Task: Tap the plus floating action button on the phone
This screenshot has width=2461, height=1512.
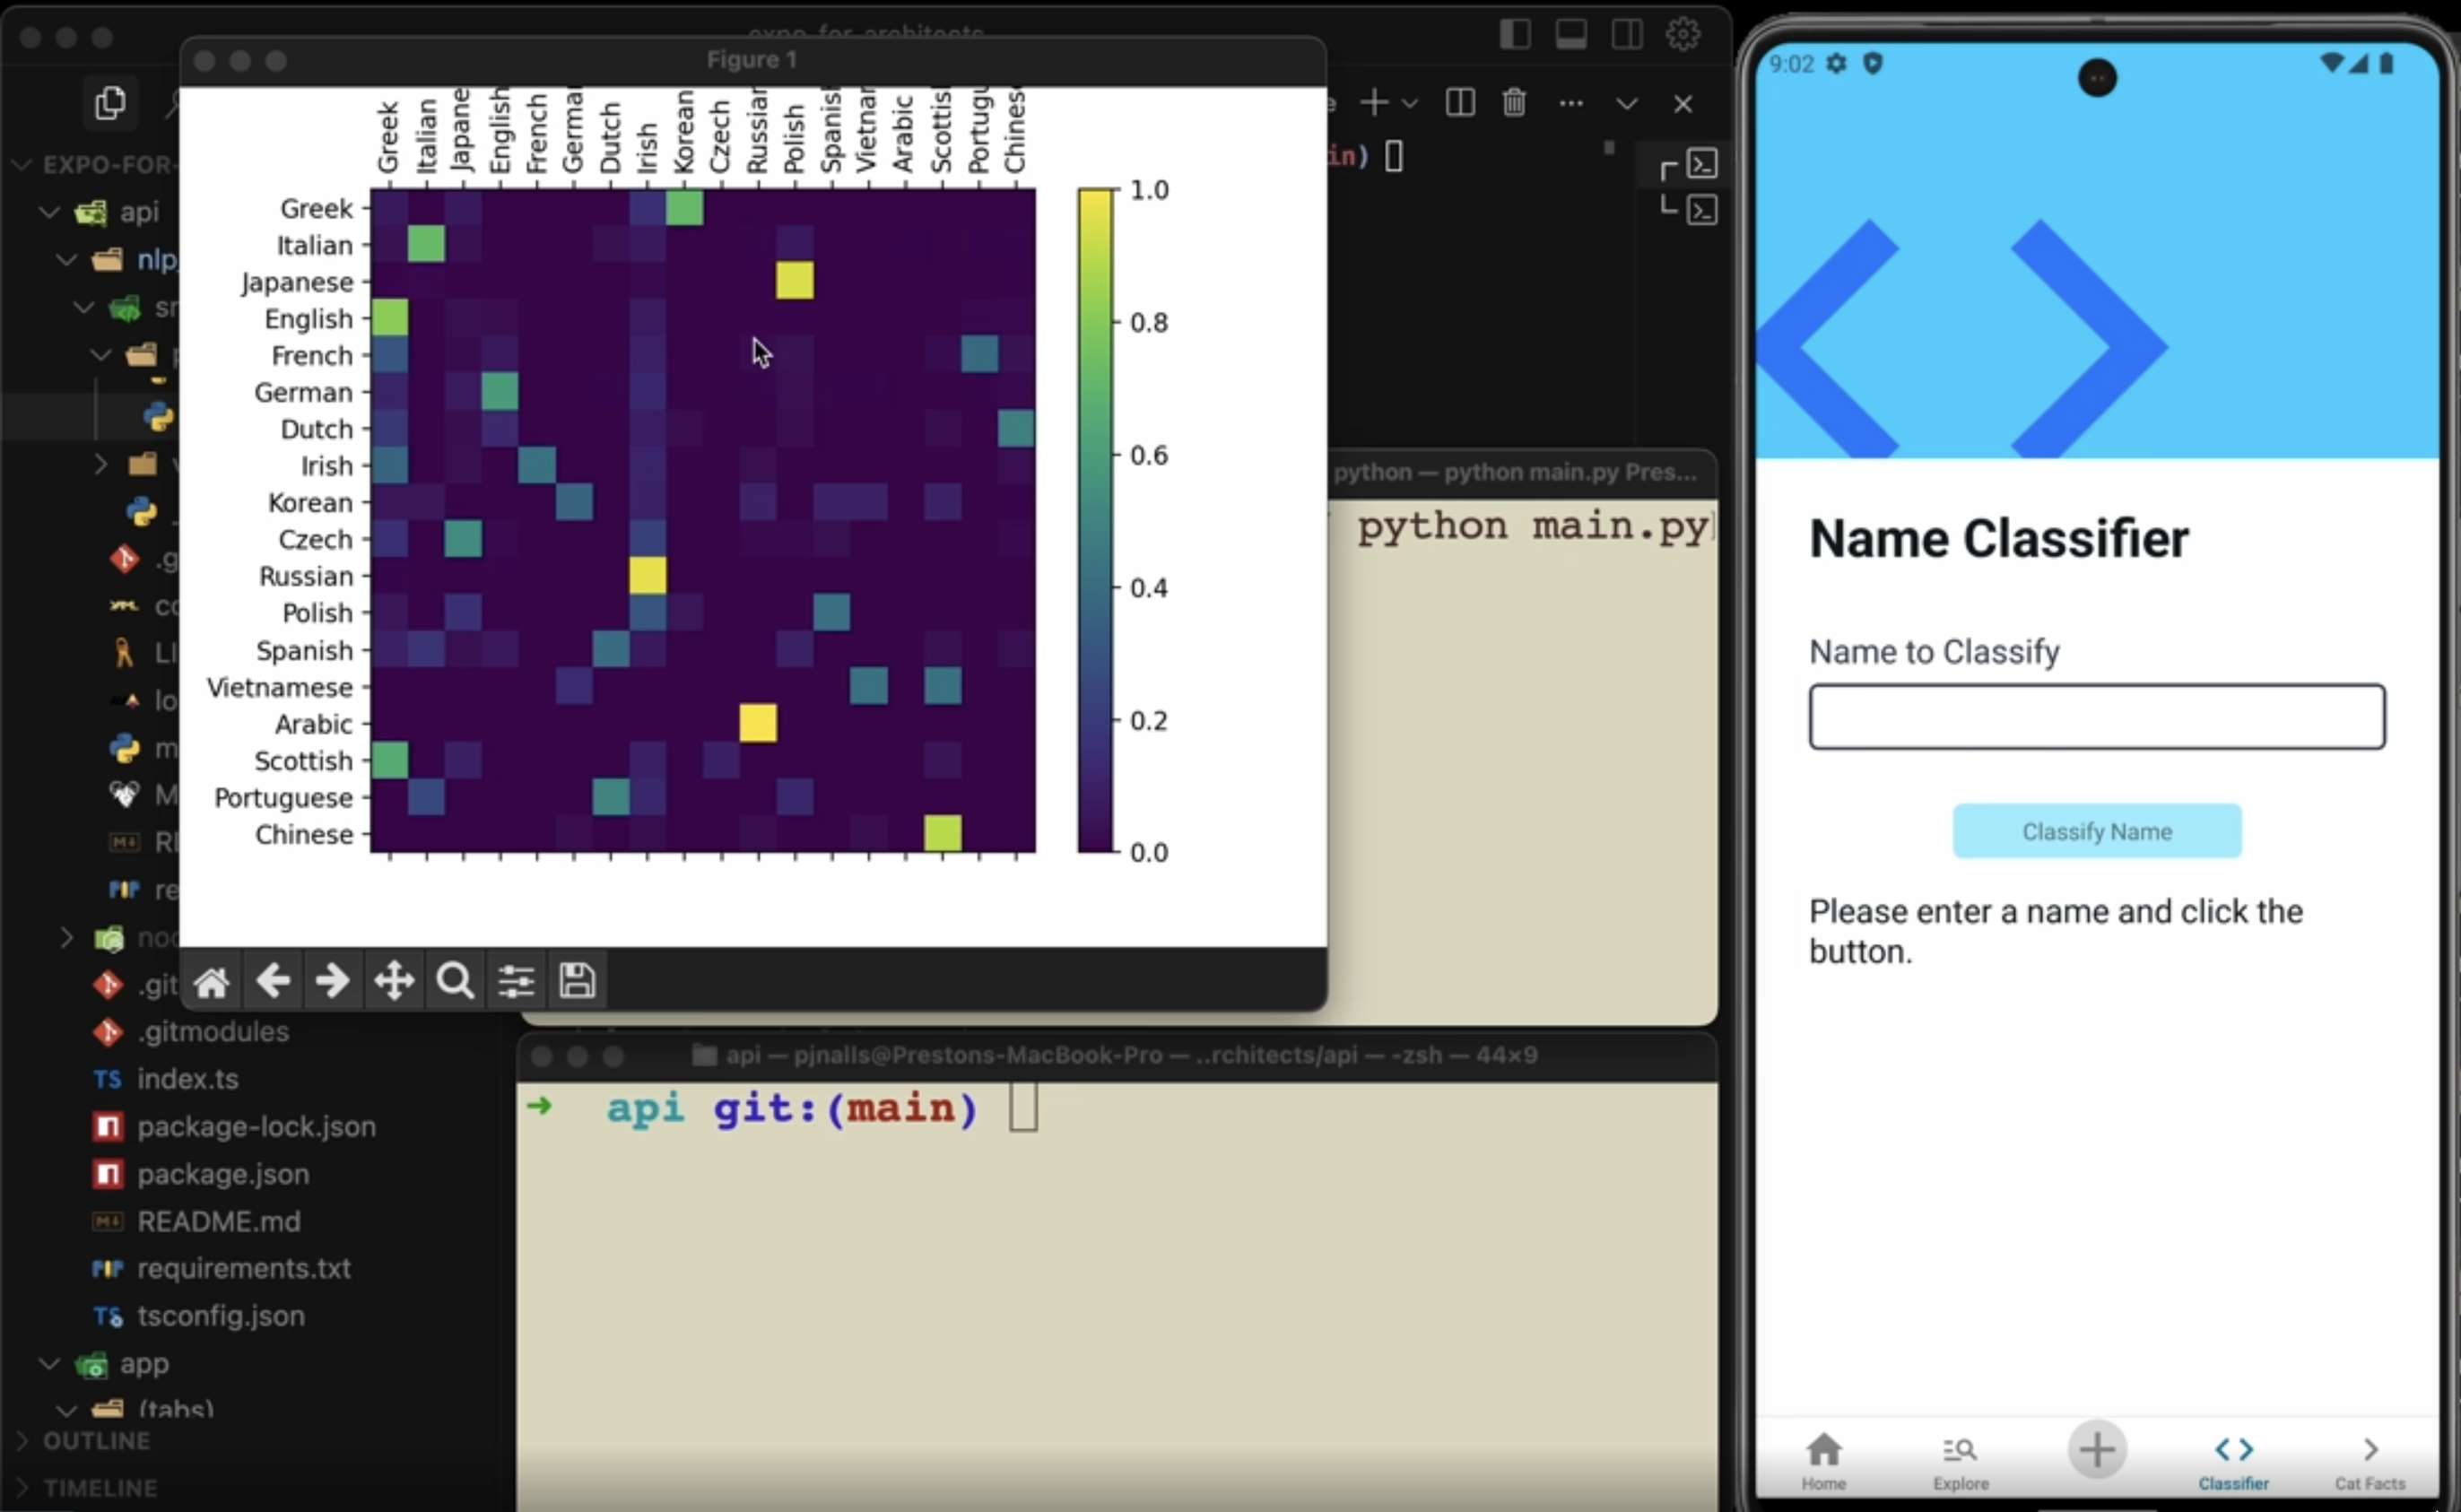Action: click(2096, 1451)
